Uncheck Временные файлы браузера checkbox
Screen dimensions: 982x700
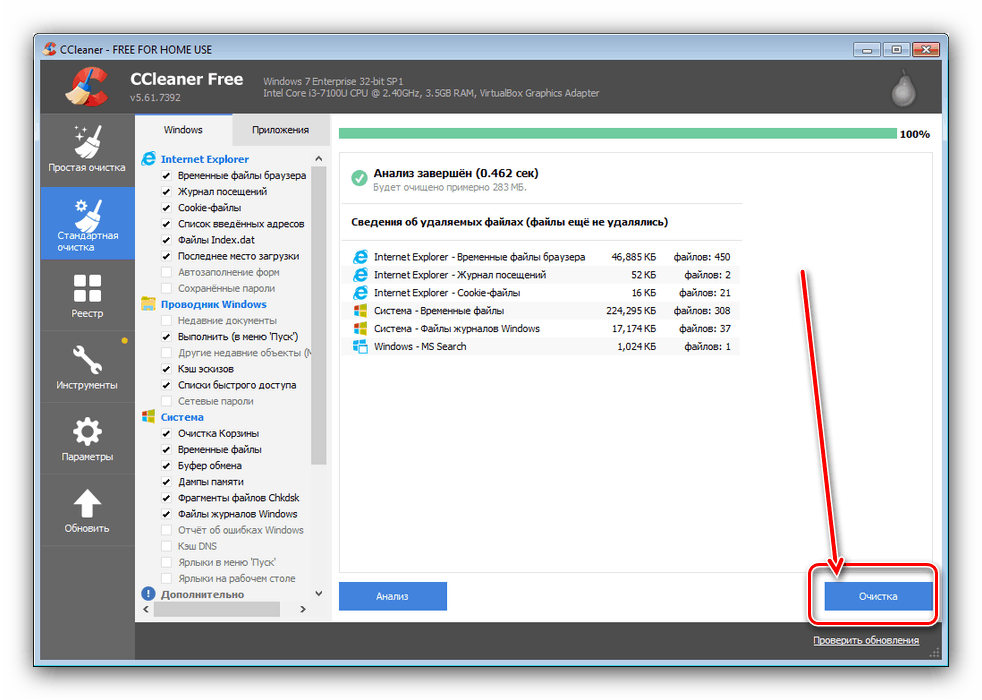click(x=167, y=175)
